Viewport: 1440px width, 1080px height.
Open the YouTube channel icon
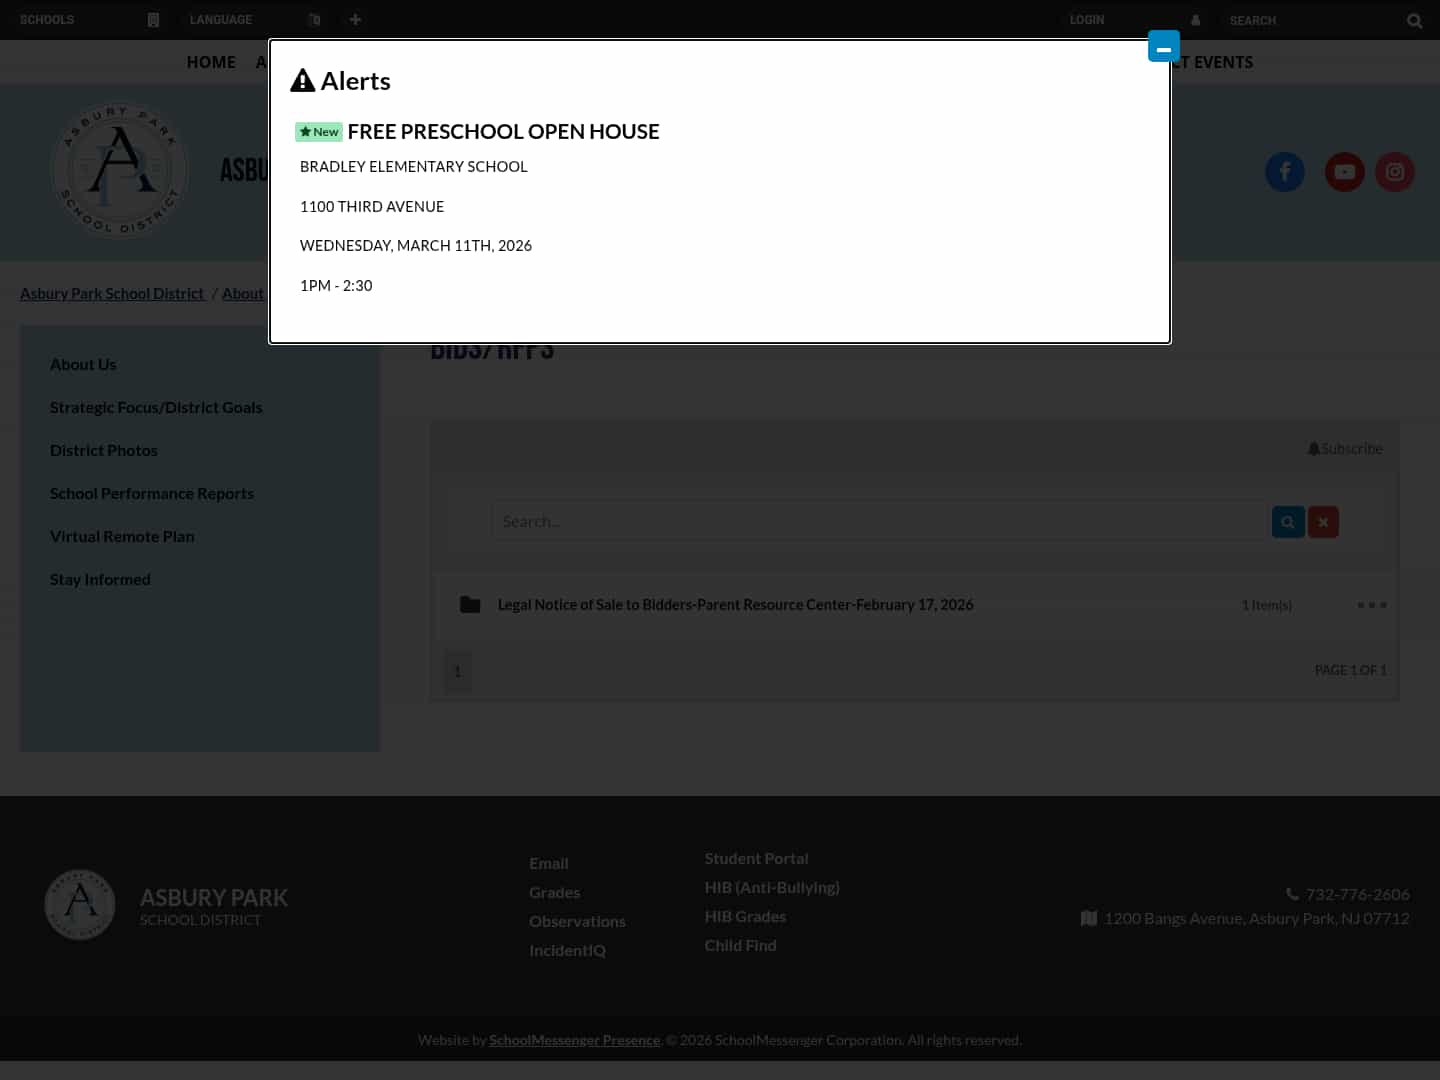(1345, 172)
